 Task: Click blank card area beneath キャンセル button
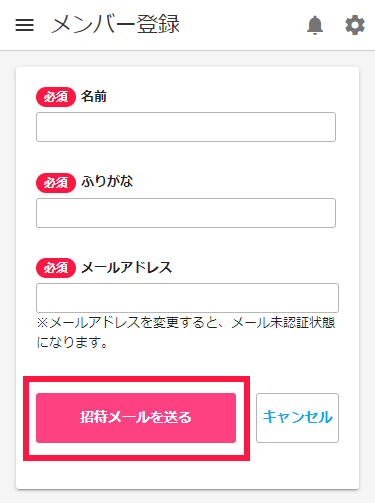click(297, 467)
